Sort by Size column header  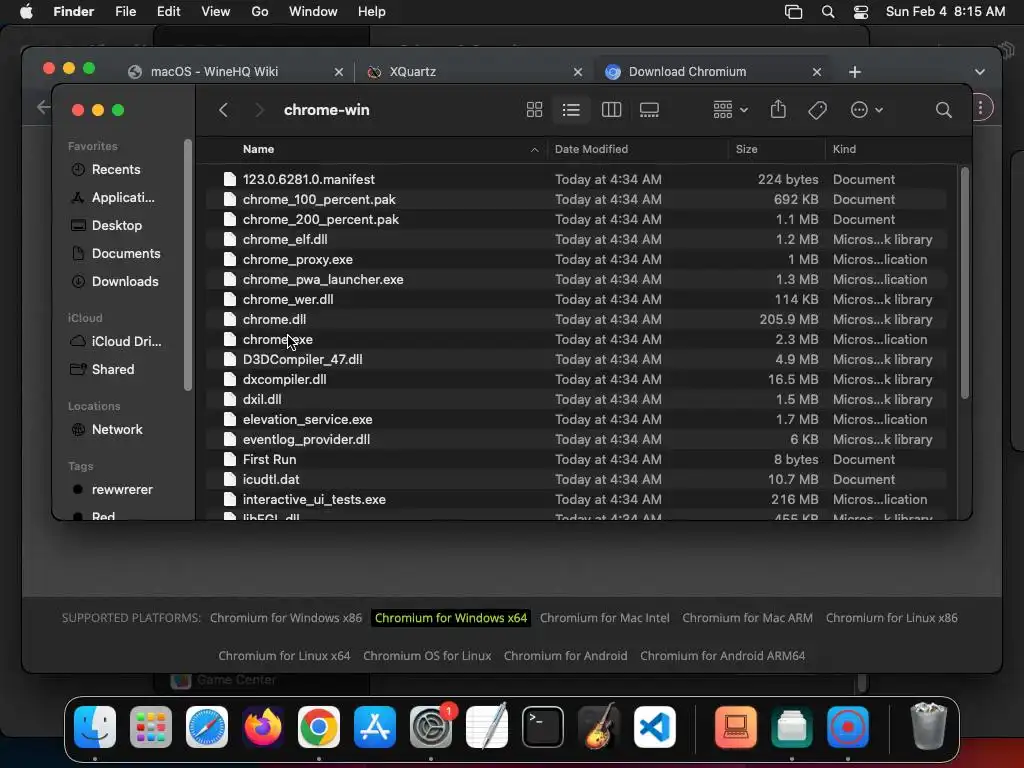tap(746, 149)
